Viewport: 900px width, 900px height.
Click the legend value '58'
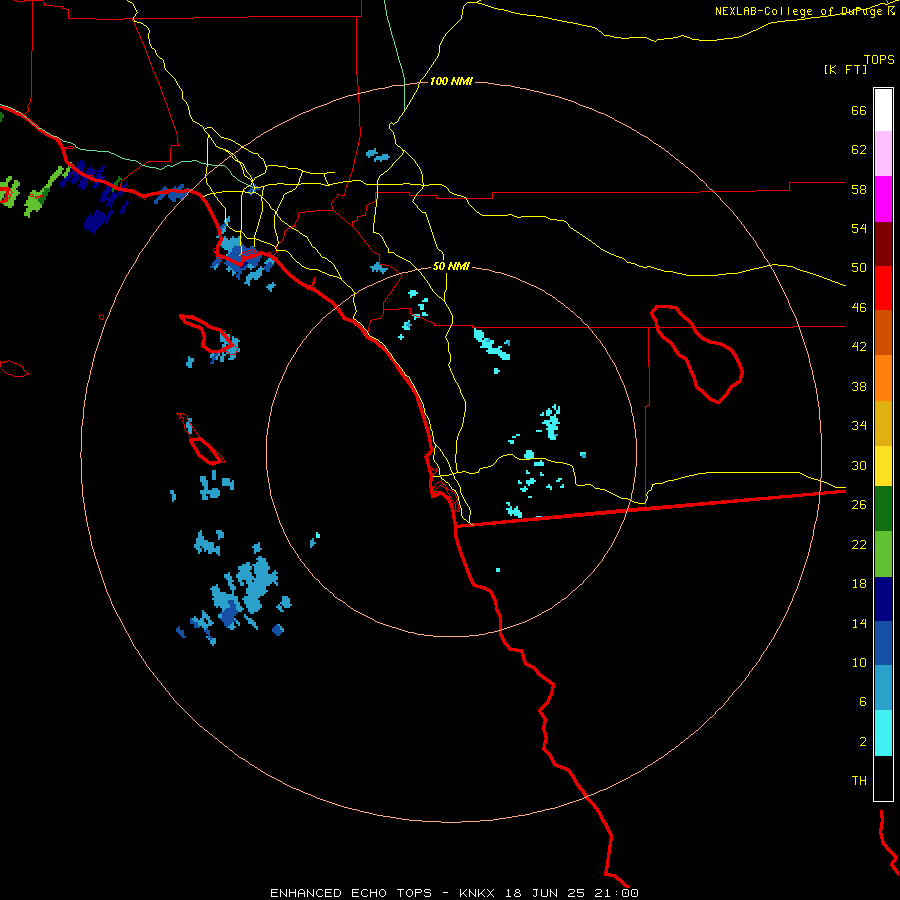859,190
